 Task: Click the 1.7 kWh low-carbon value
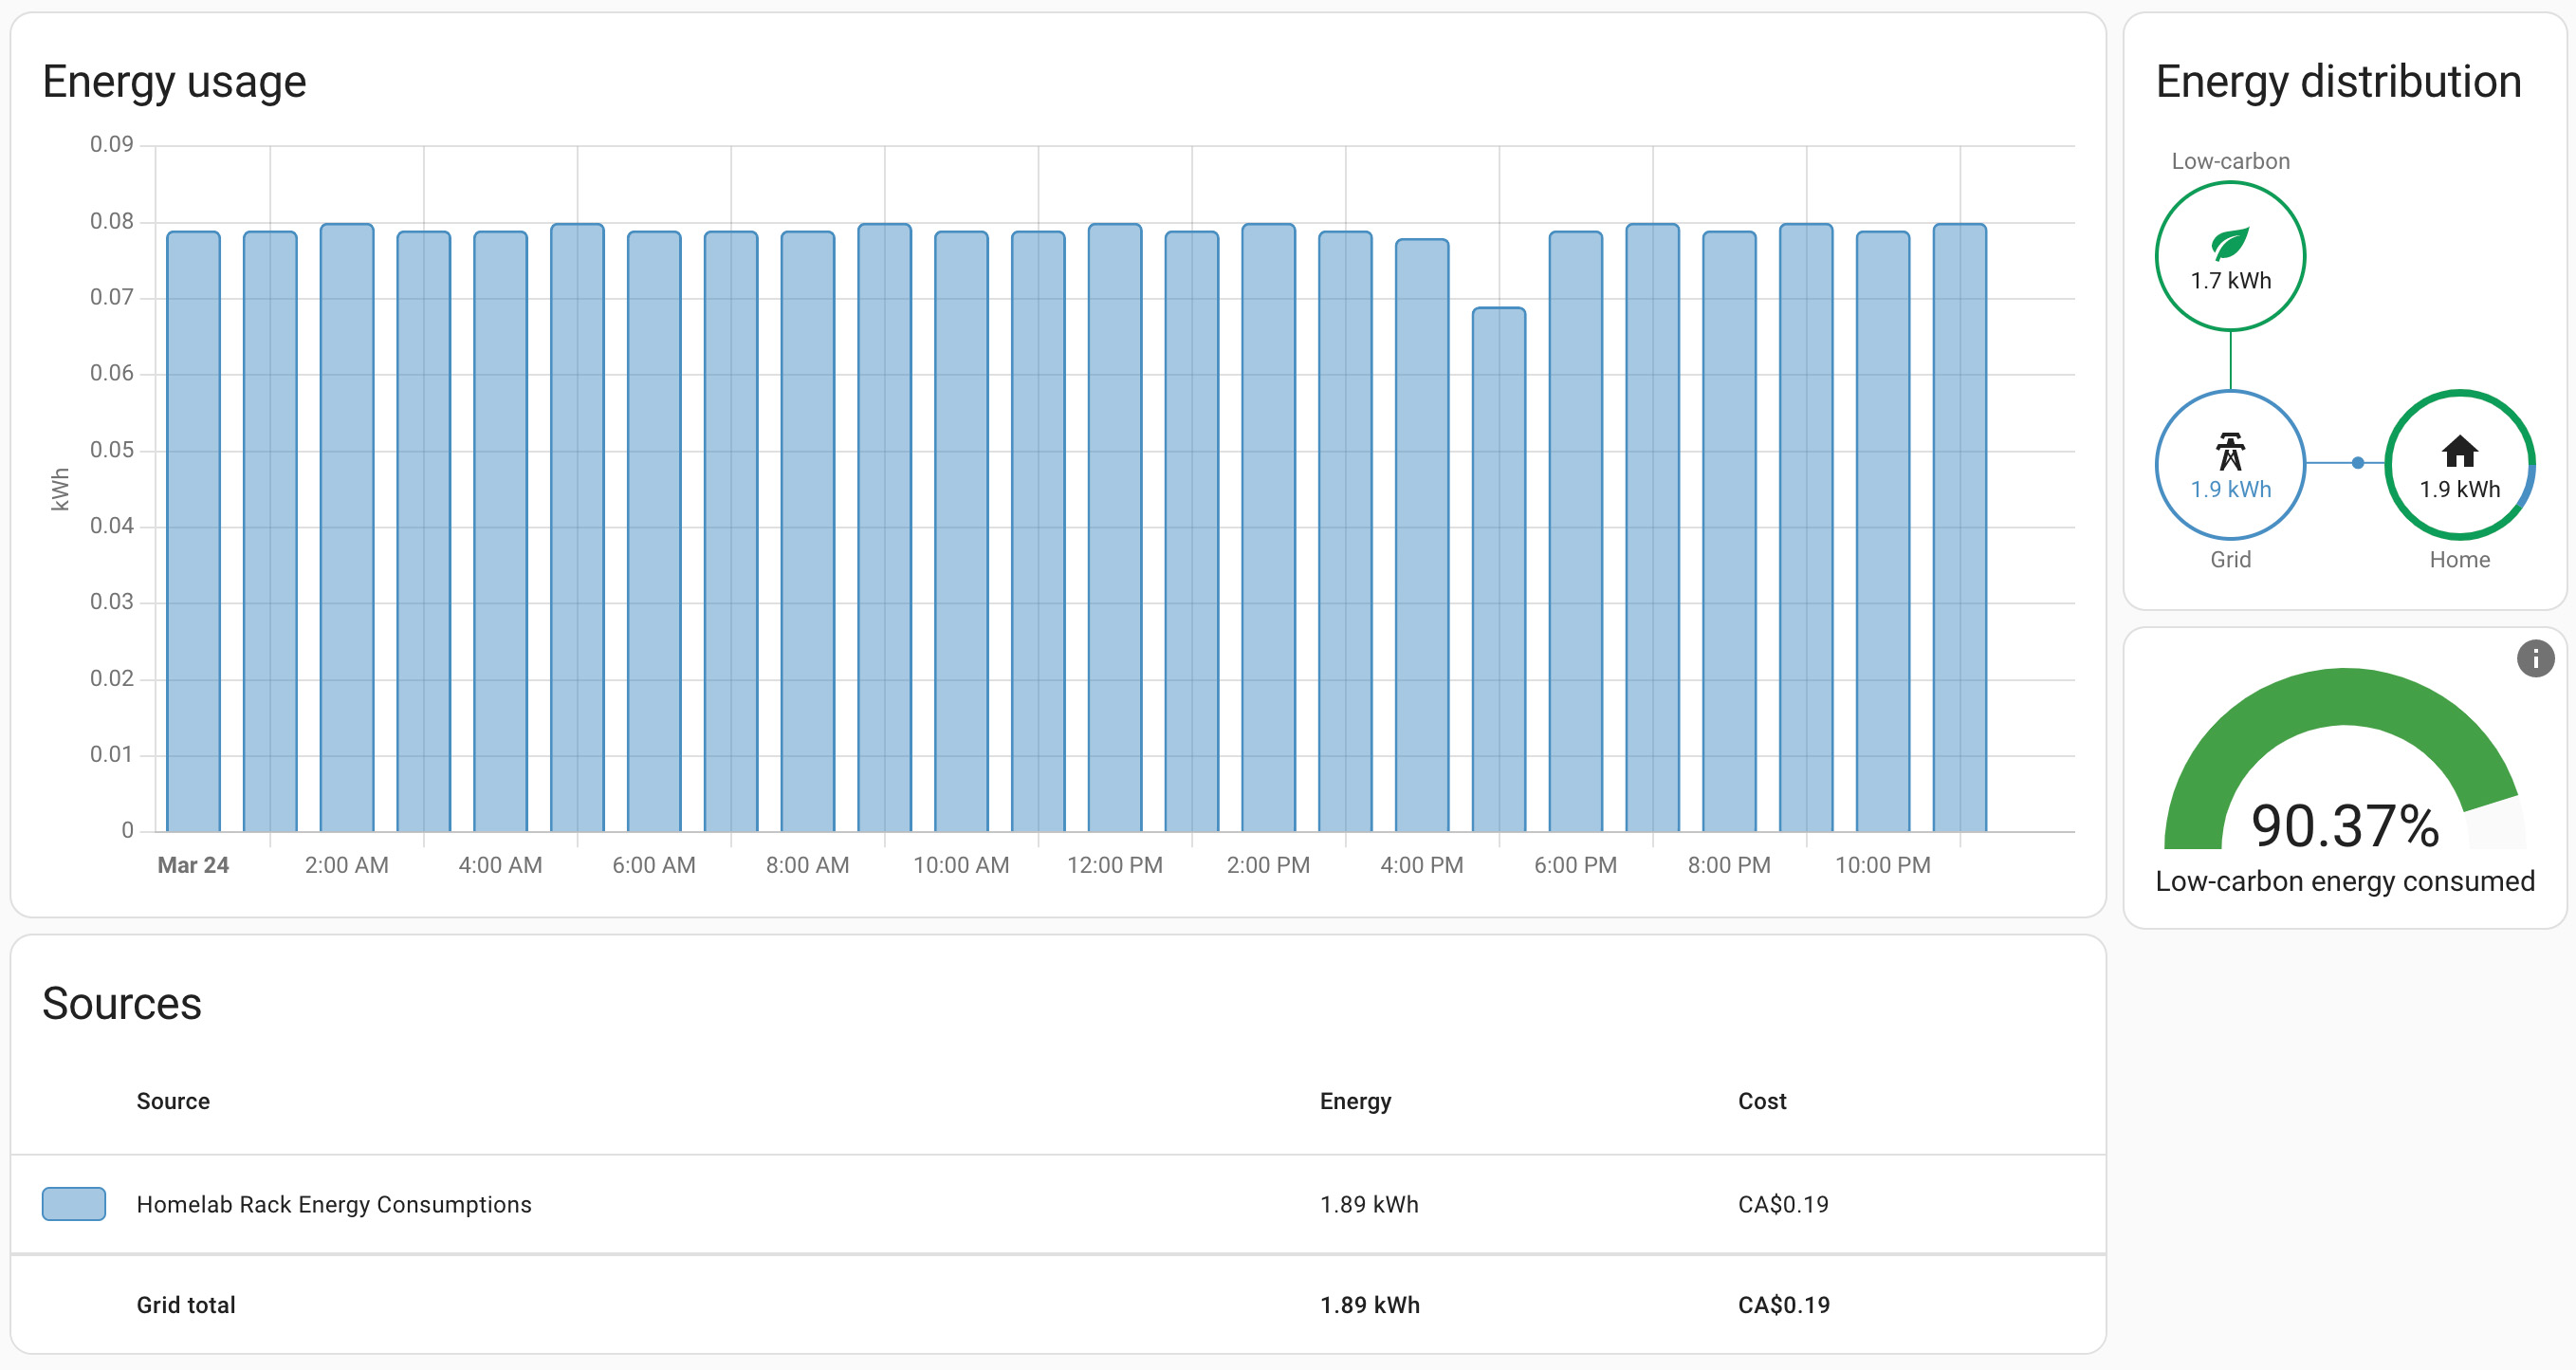[x=2230, y=281]
